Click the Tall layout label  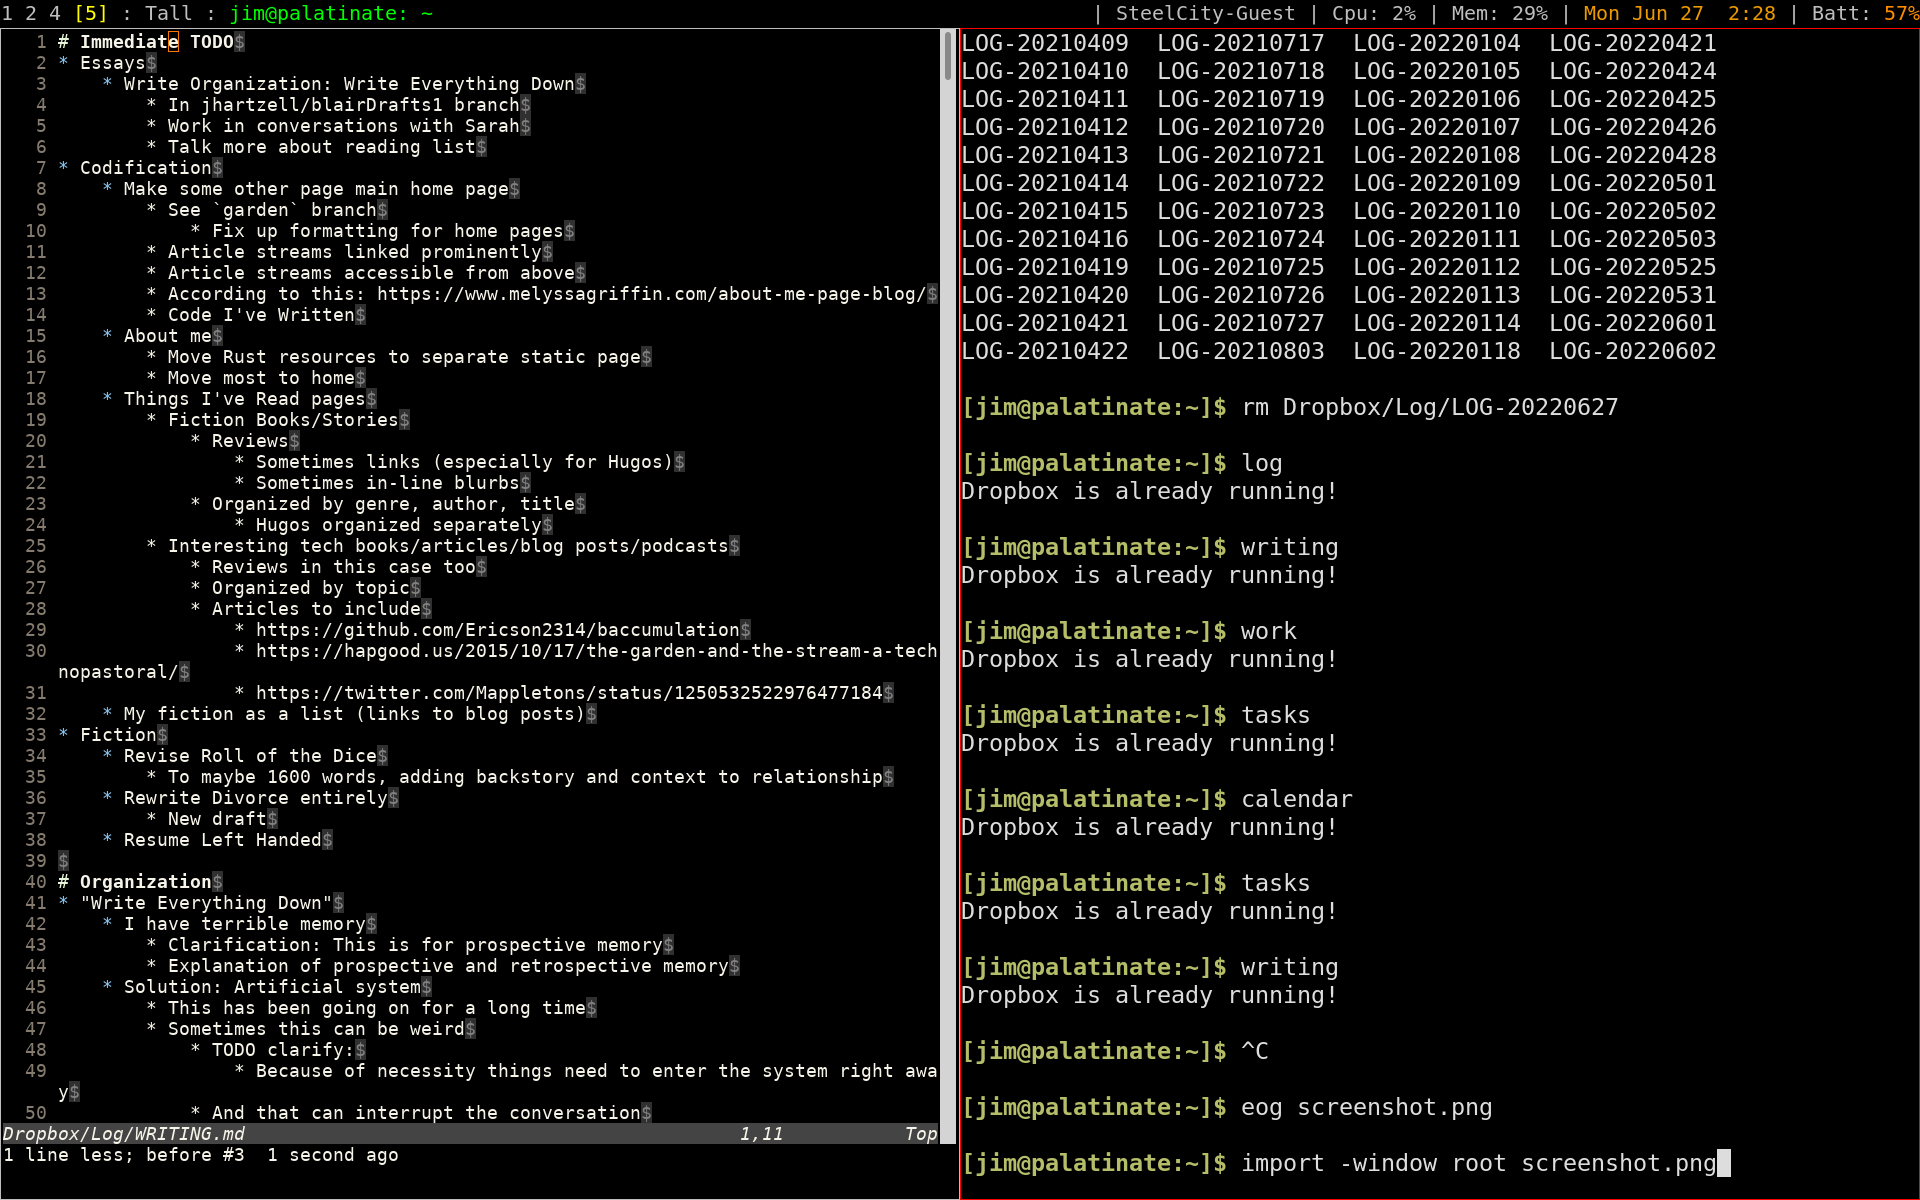coord(169,13)
